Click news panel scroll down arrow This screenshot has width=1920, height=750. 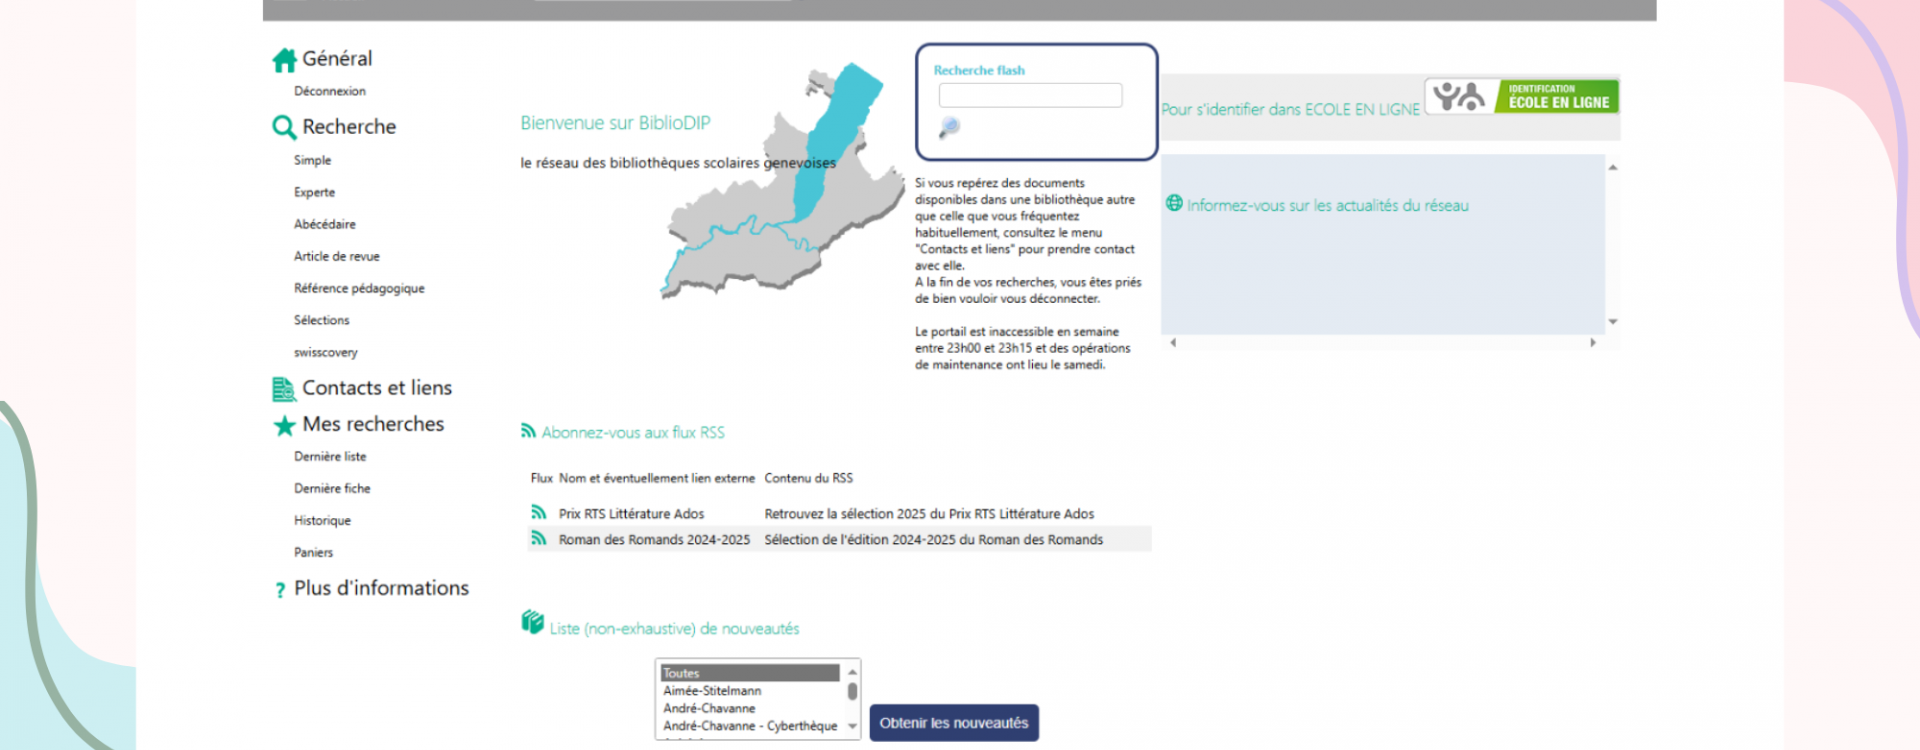(x=1612, y=322)
